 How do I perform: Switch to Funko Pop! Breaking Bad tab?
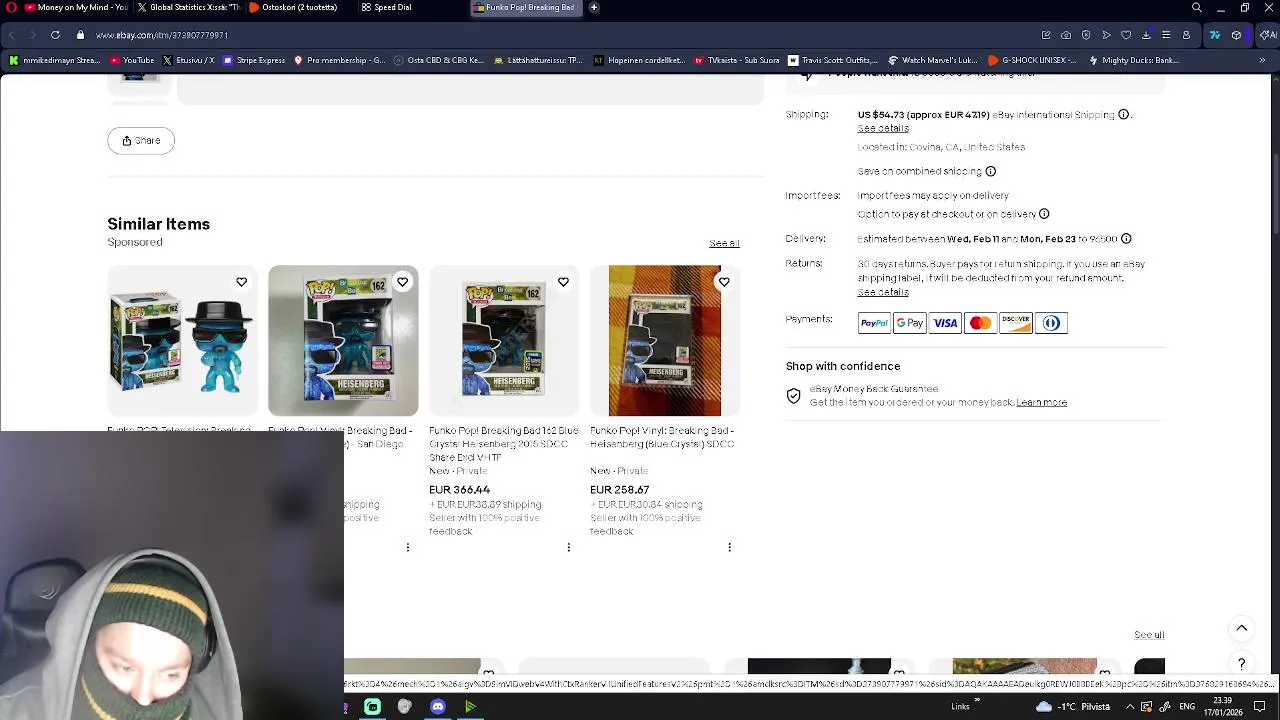(528, 7)
